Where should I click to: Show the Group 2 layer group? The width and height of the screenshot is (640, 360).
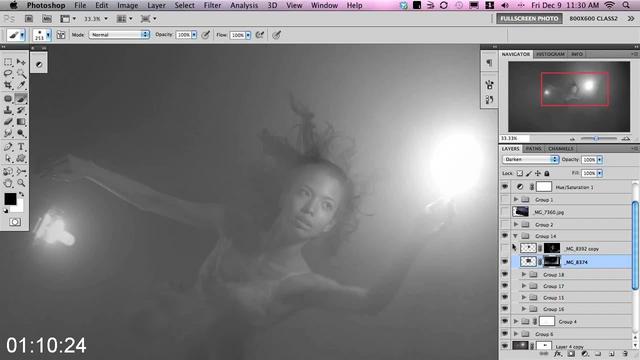click(505, 224)
